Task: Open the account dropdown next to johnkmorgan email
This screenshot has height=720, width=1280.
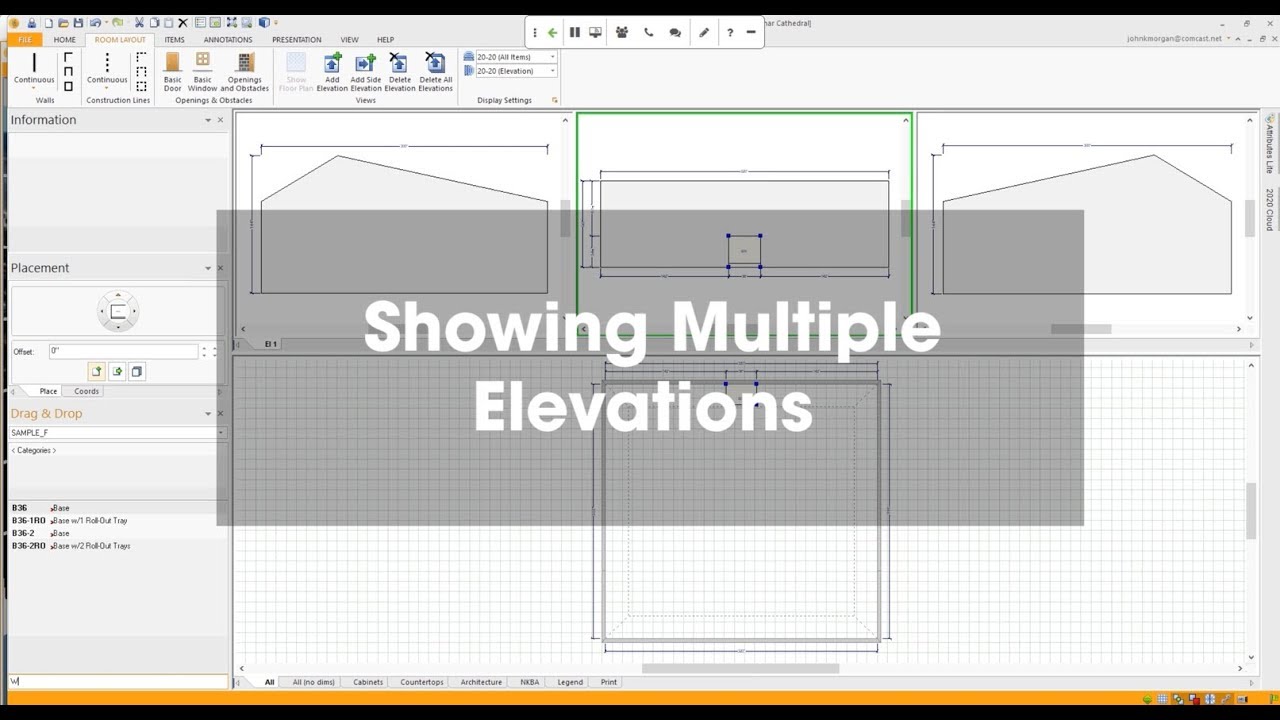Action: tap(1230, 39)
